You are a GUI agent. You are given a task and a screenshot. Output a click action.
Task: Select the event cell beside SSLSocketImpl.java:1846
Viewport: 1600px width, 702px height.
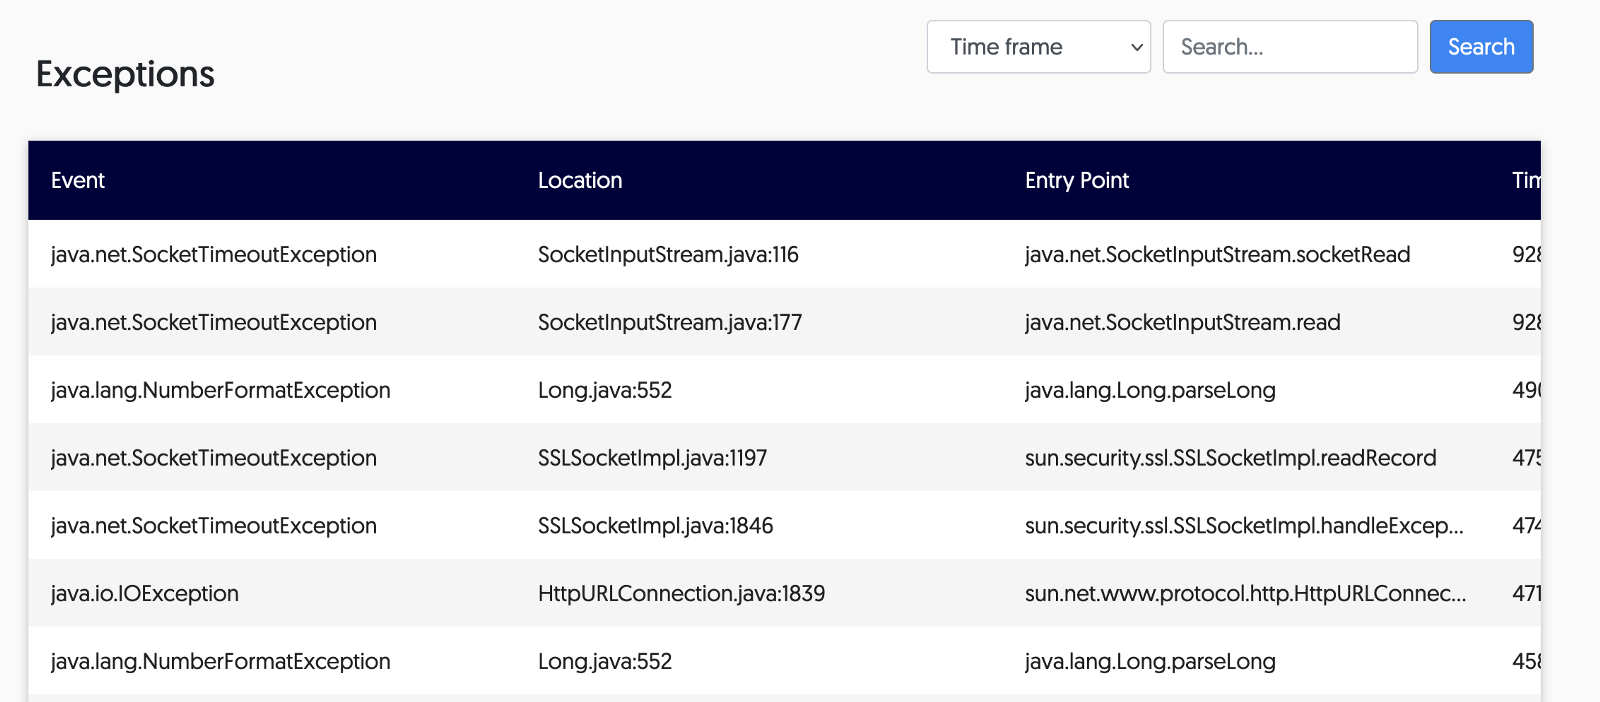click(x=214, y=526)
